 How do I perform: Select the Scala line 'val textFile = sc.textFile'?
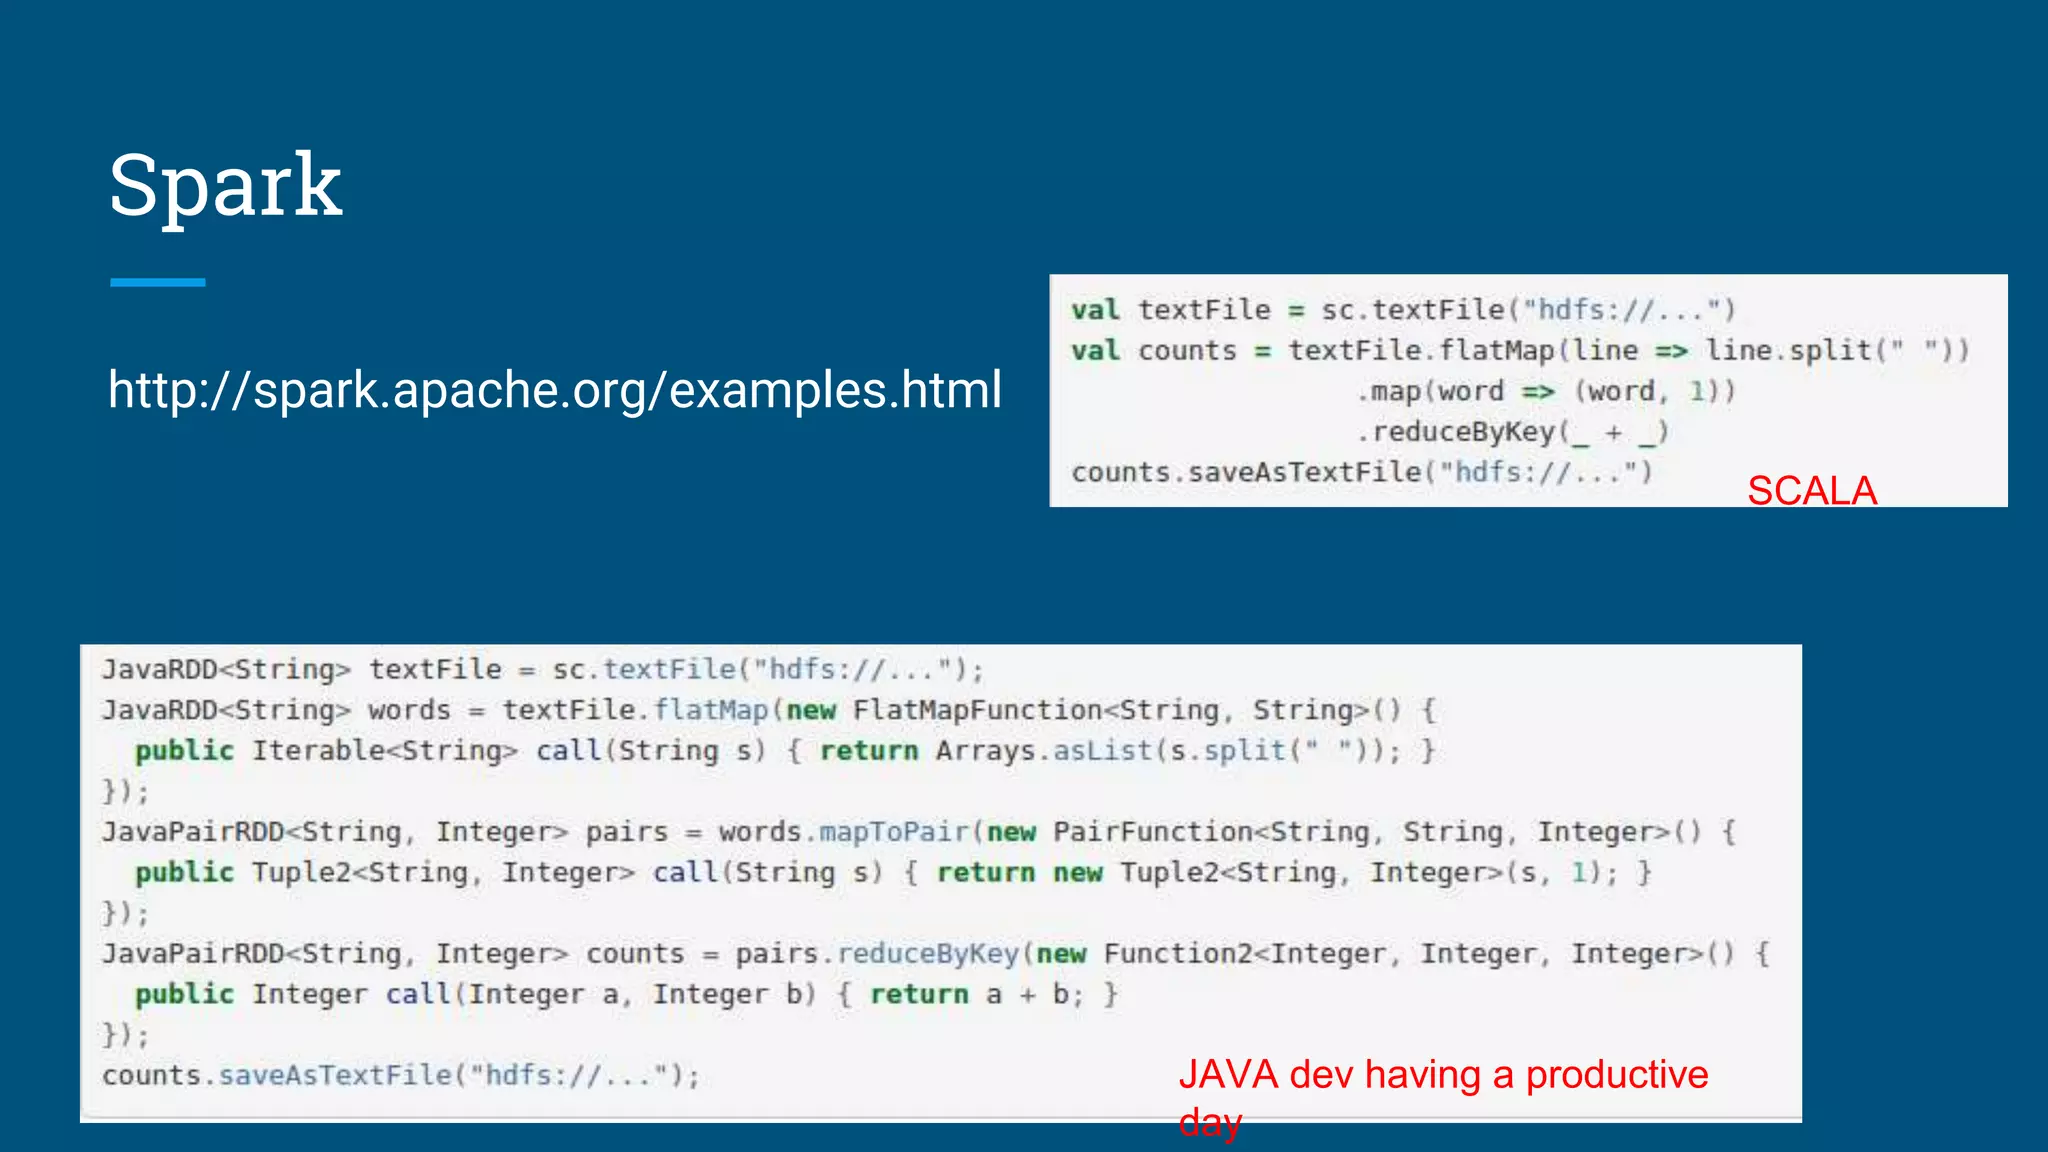(1403, 310)
